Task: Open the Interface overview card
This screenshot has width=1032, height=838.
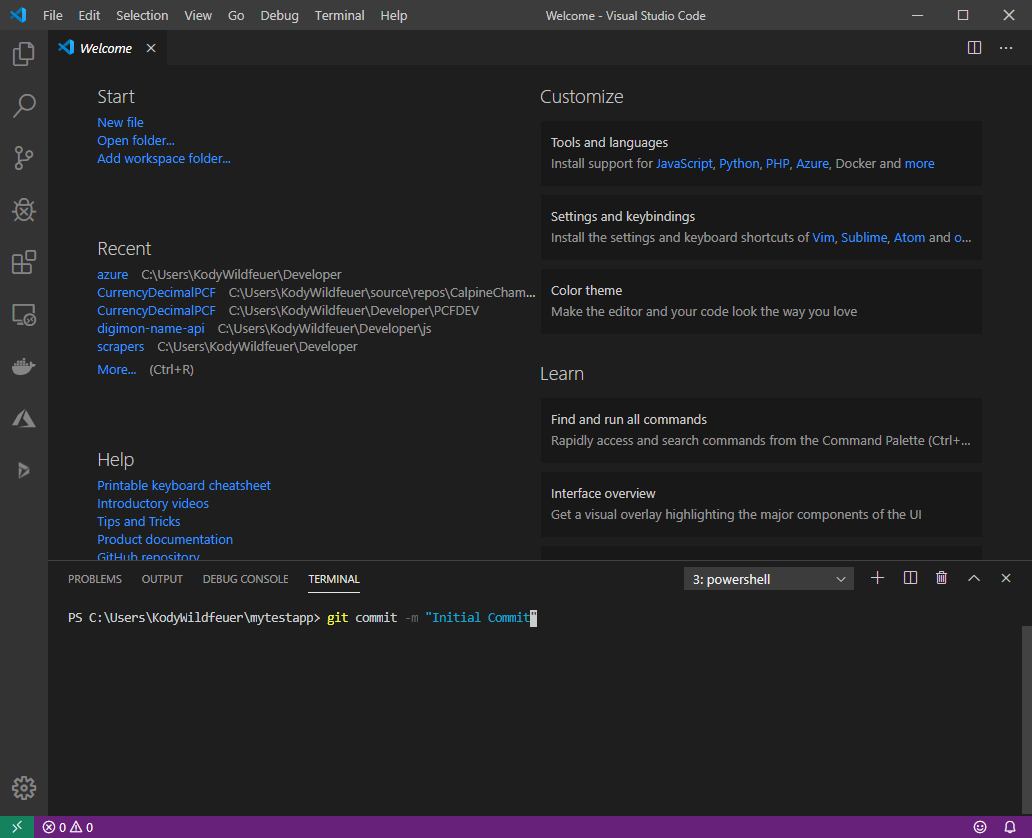Action: coord(761,504)
